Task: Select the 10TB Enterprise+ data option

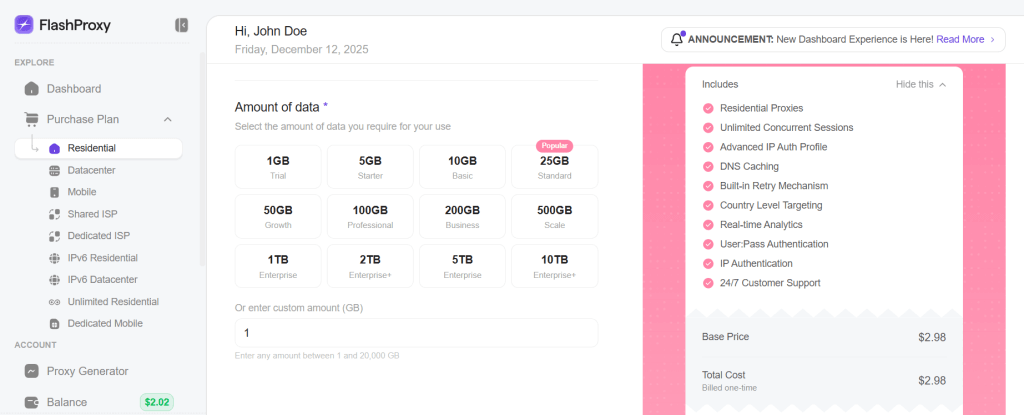Action: click(554, 266)
